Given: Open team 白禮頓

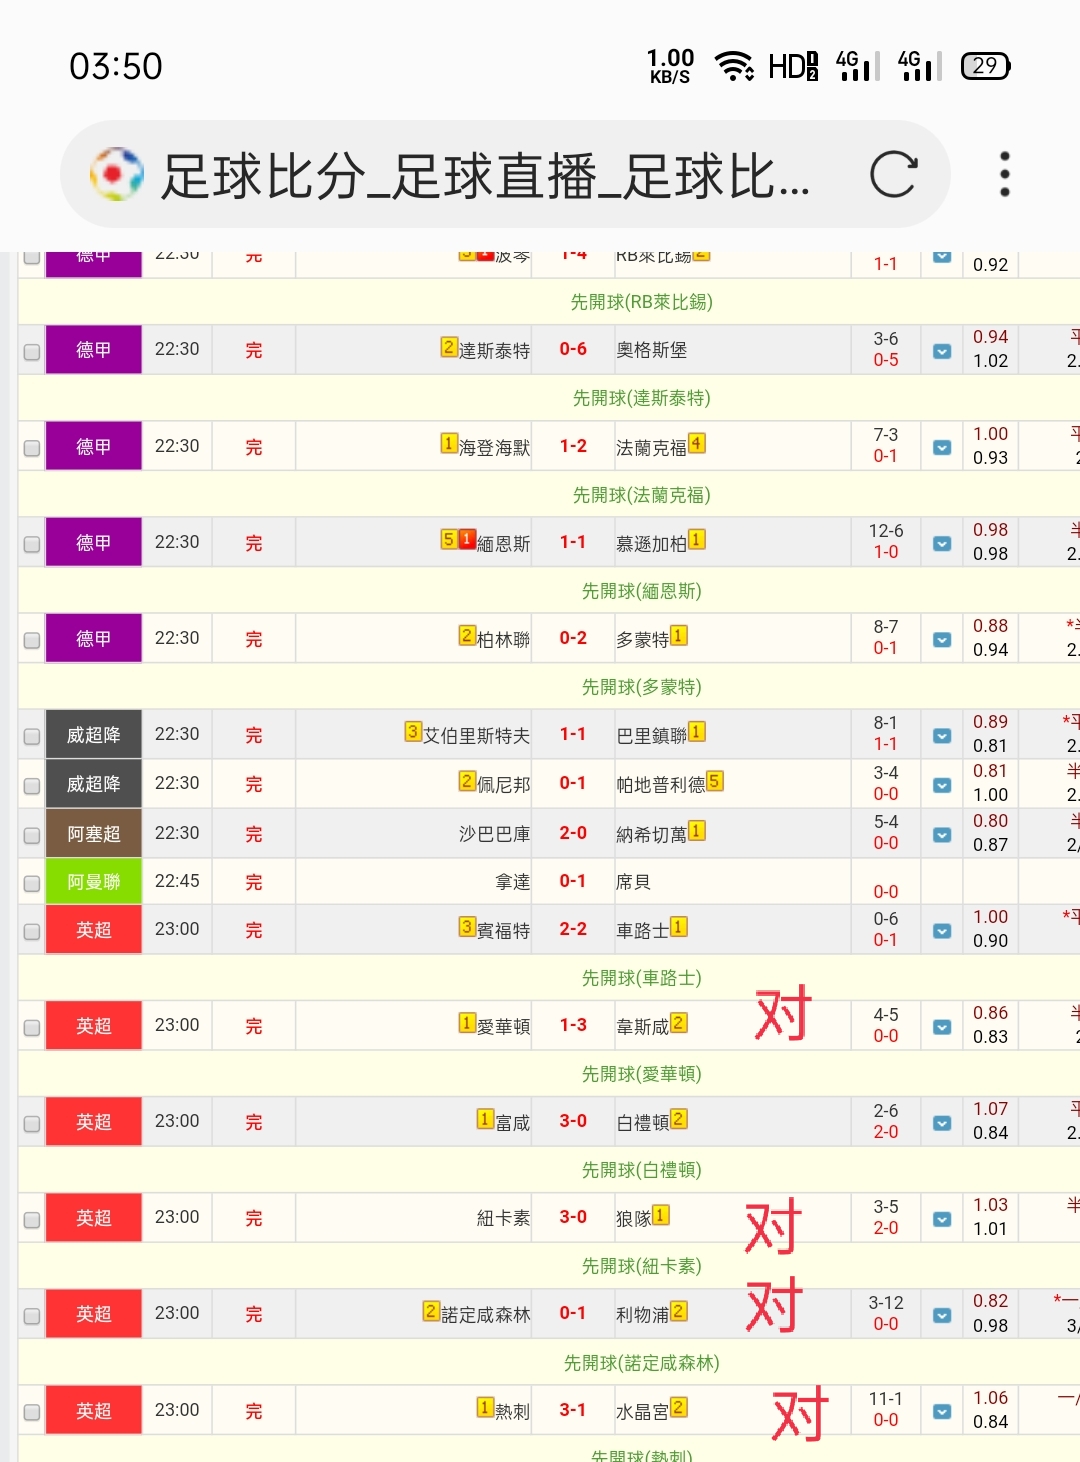Looking at the screenshot, I should (x=643, y=1123).
